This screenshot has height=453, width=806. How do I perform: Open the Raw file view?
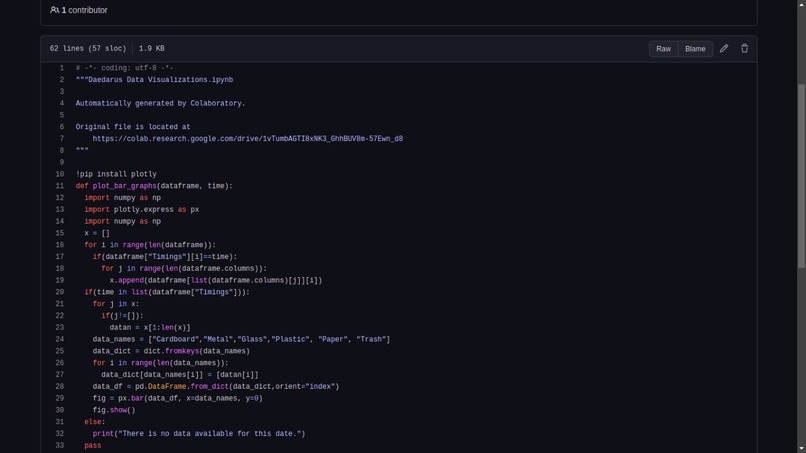663,49
